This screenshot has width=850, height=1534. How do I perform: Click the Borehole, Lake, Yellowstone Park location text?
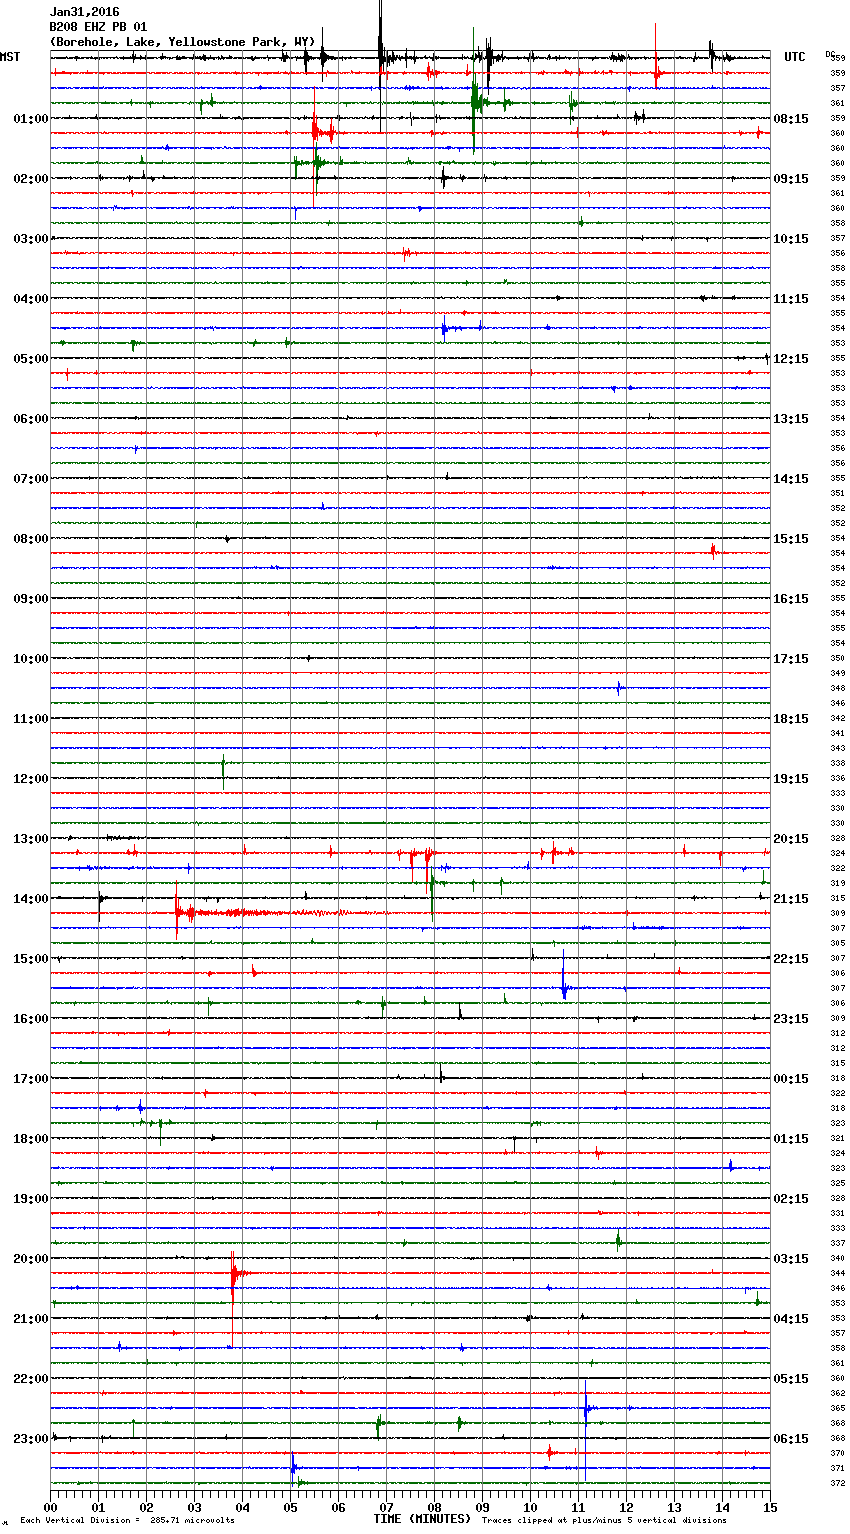coord(182,42)
